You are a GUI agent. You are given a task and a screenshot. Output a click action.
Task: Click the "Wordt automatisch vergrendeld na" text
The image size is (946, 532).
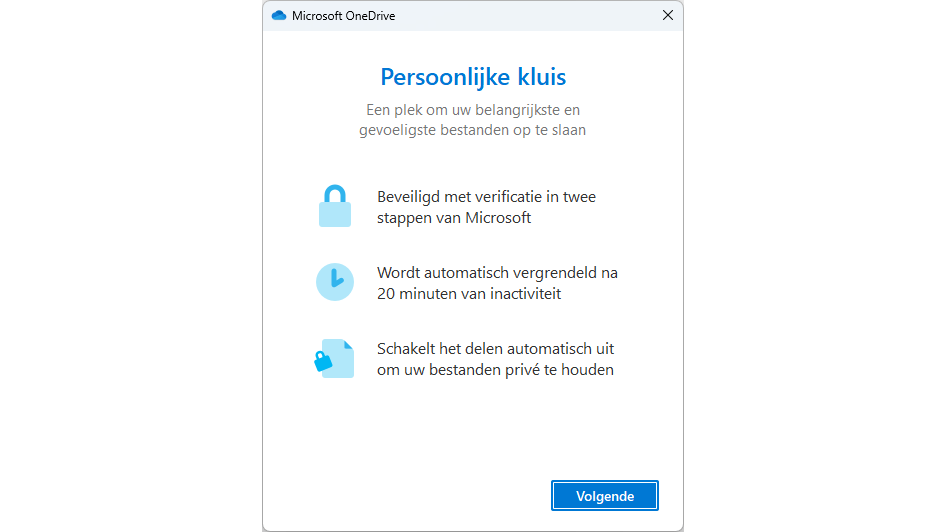coord(497,272)
